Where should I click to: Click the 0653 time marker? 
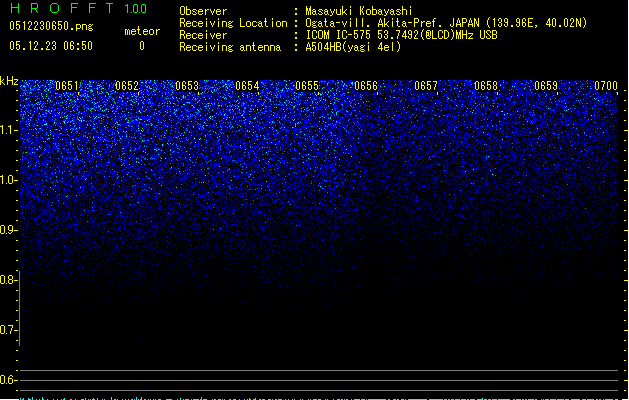187,86
